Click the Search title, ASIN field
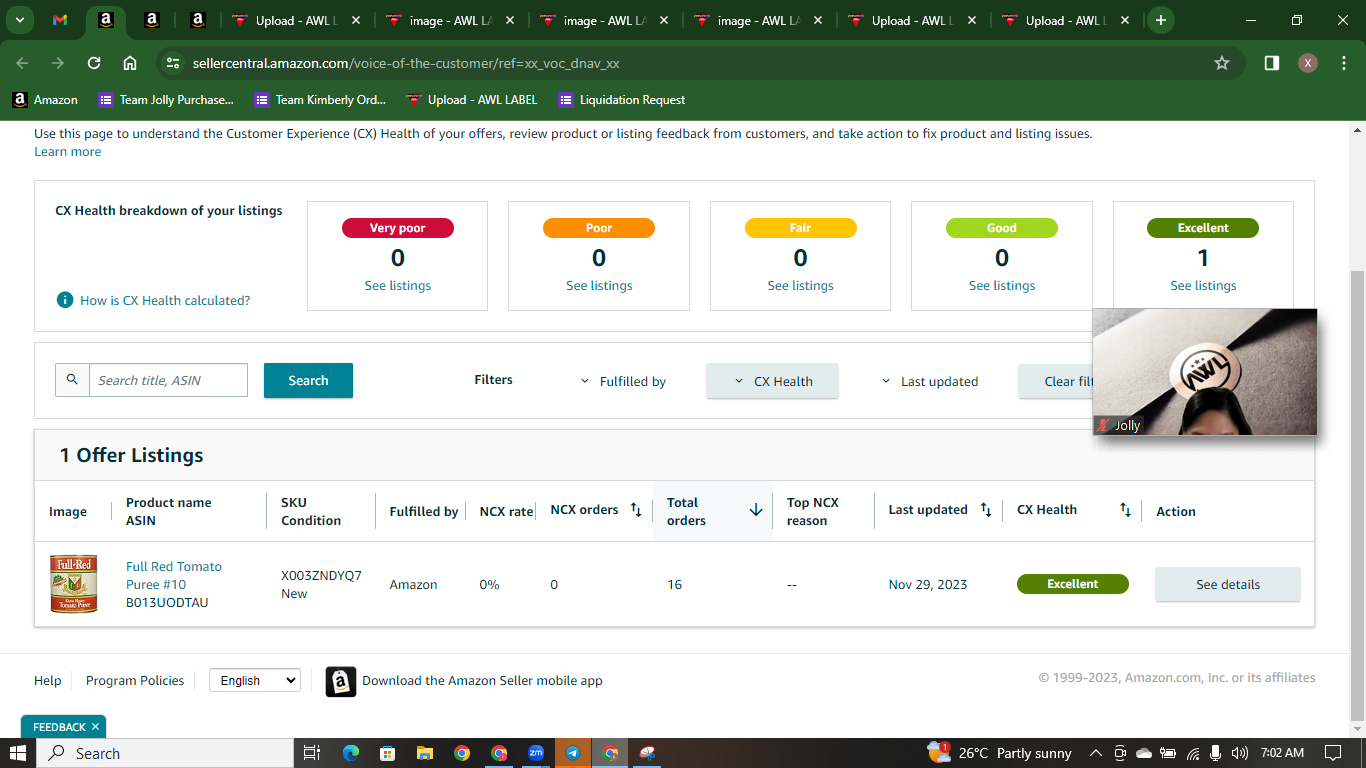This screenshot has height=768, width=1366. pyautogui.click(x=168, y=380)
